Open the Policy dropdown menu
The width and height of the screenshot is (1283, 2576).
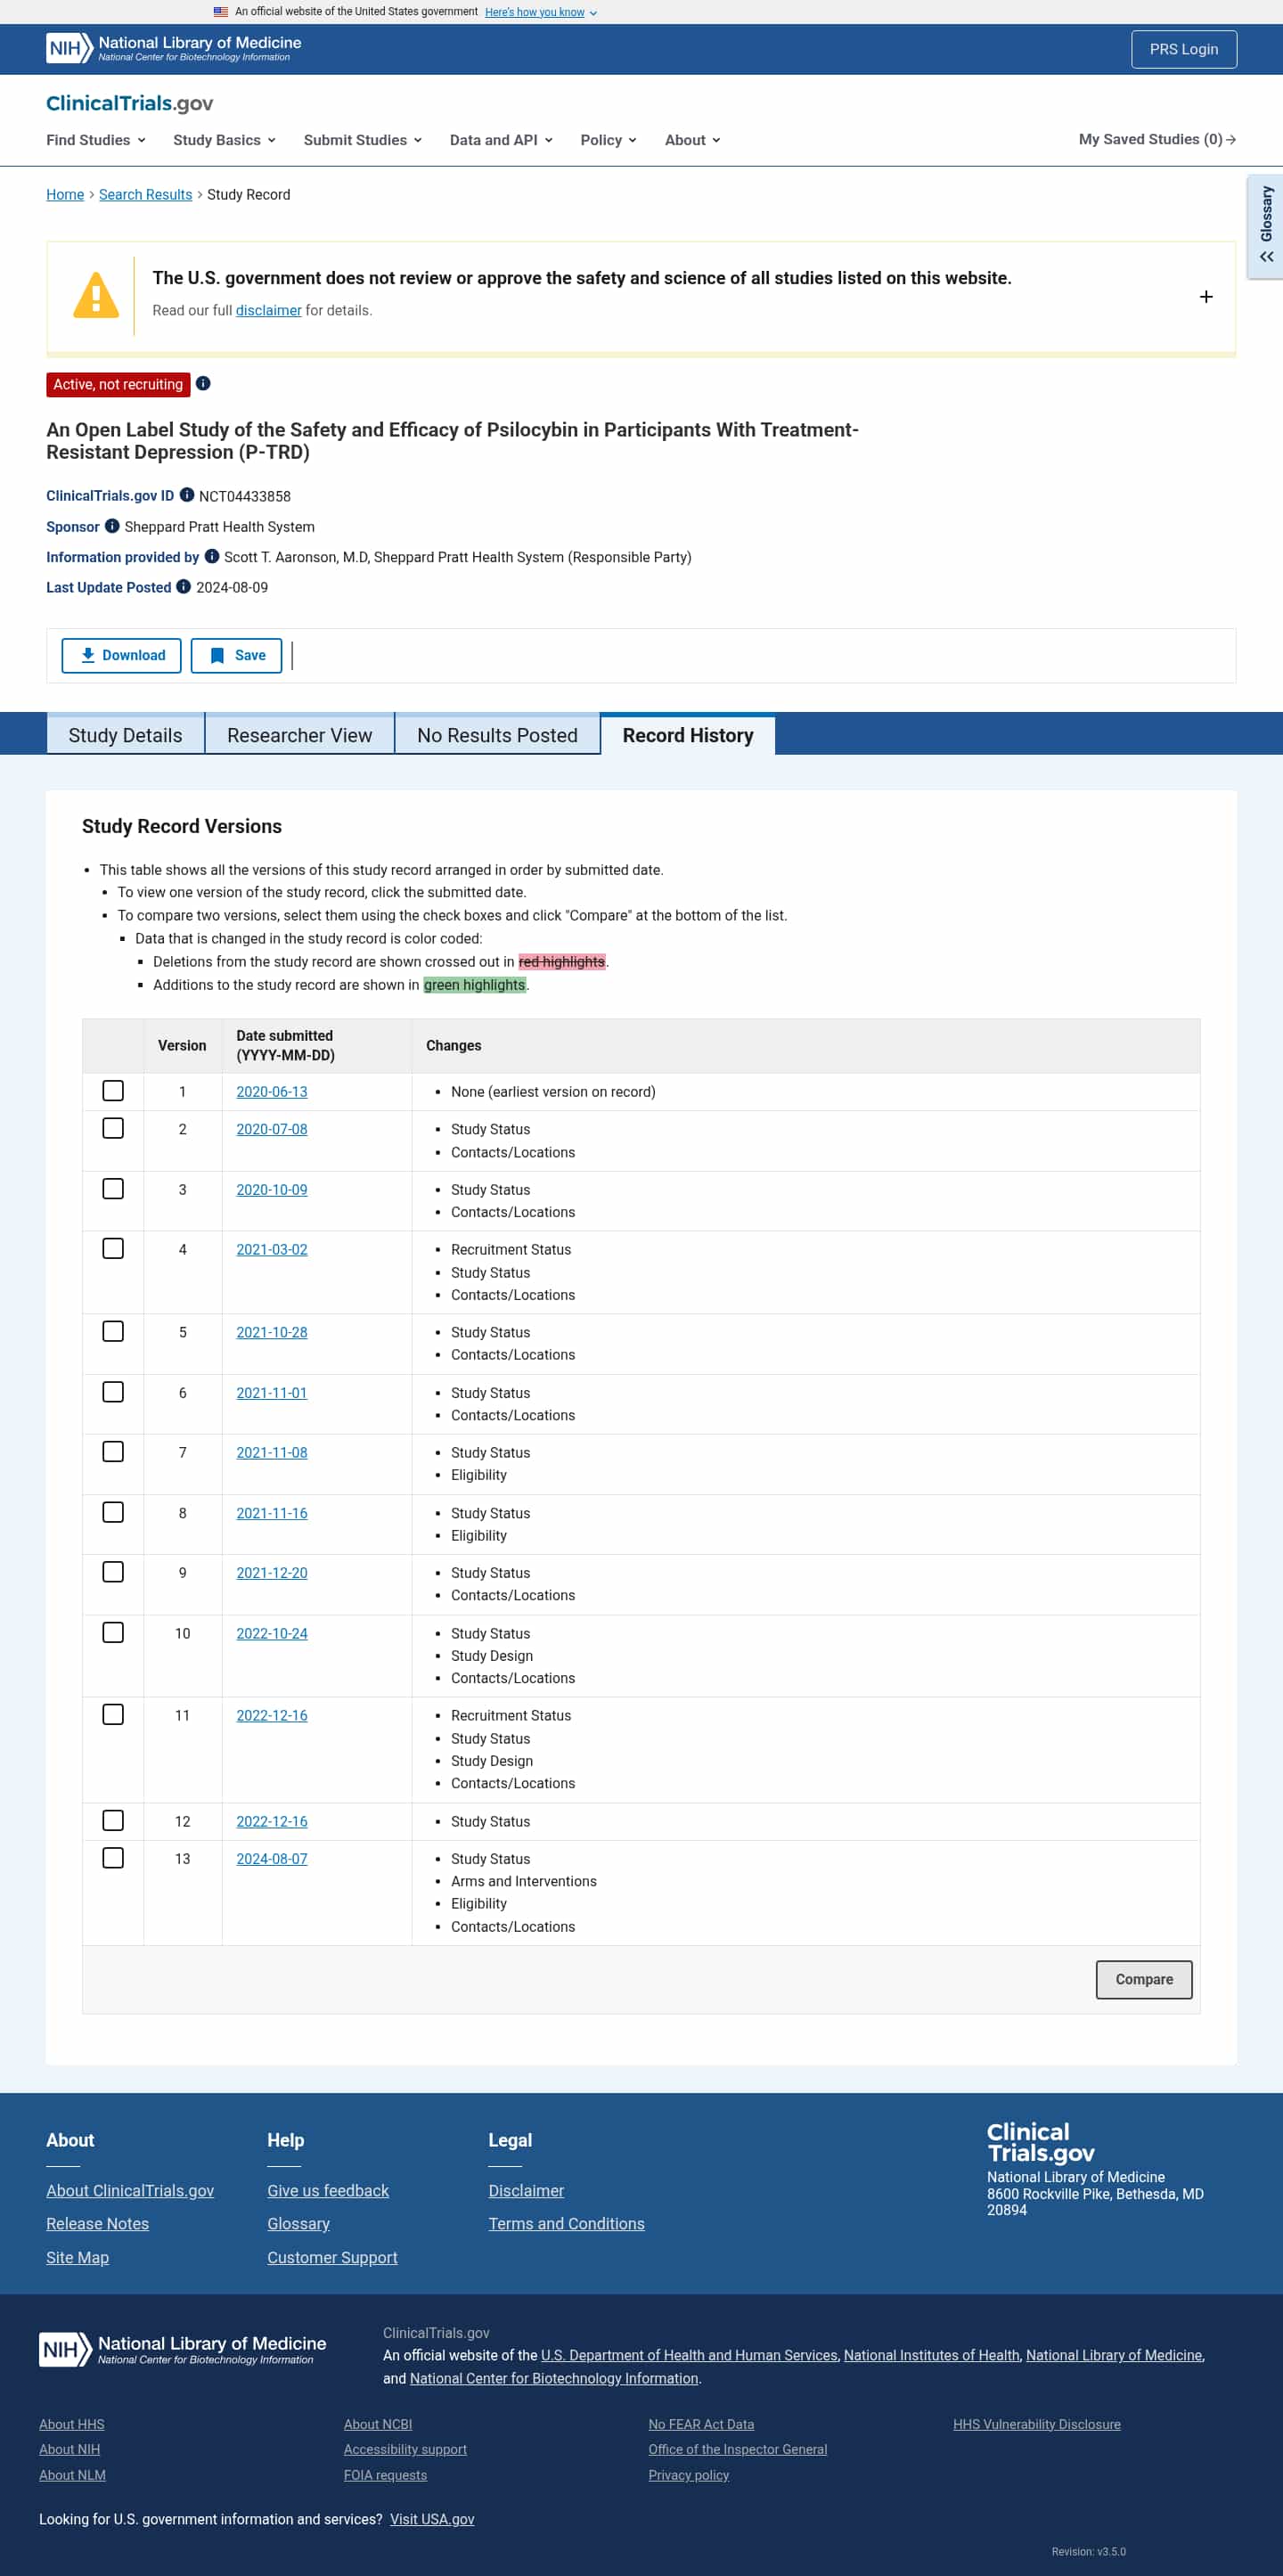(608, 140)
